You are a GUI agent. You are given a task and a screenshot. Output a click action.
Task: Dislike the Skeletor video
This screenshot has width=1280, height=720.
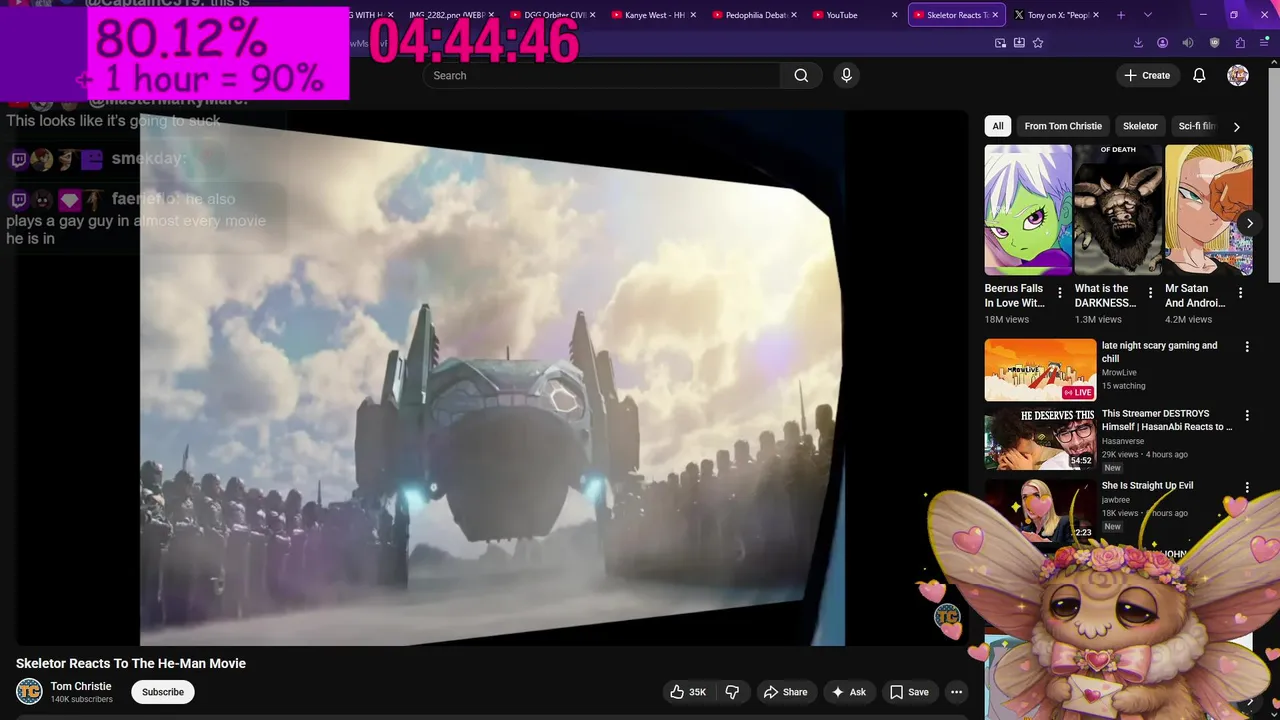click(x=732, y=692)
